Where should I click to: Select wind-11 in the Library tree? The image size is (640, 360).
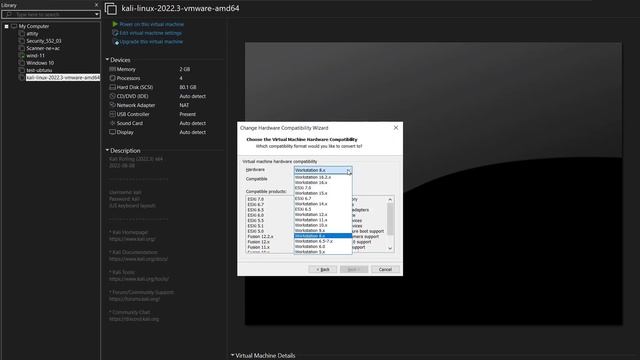36,56
